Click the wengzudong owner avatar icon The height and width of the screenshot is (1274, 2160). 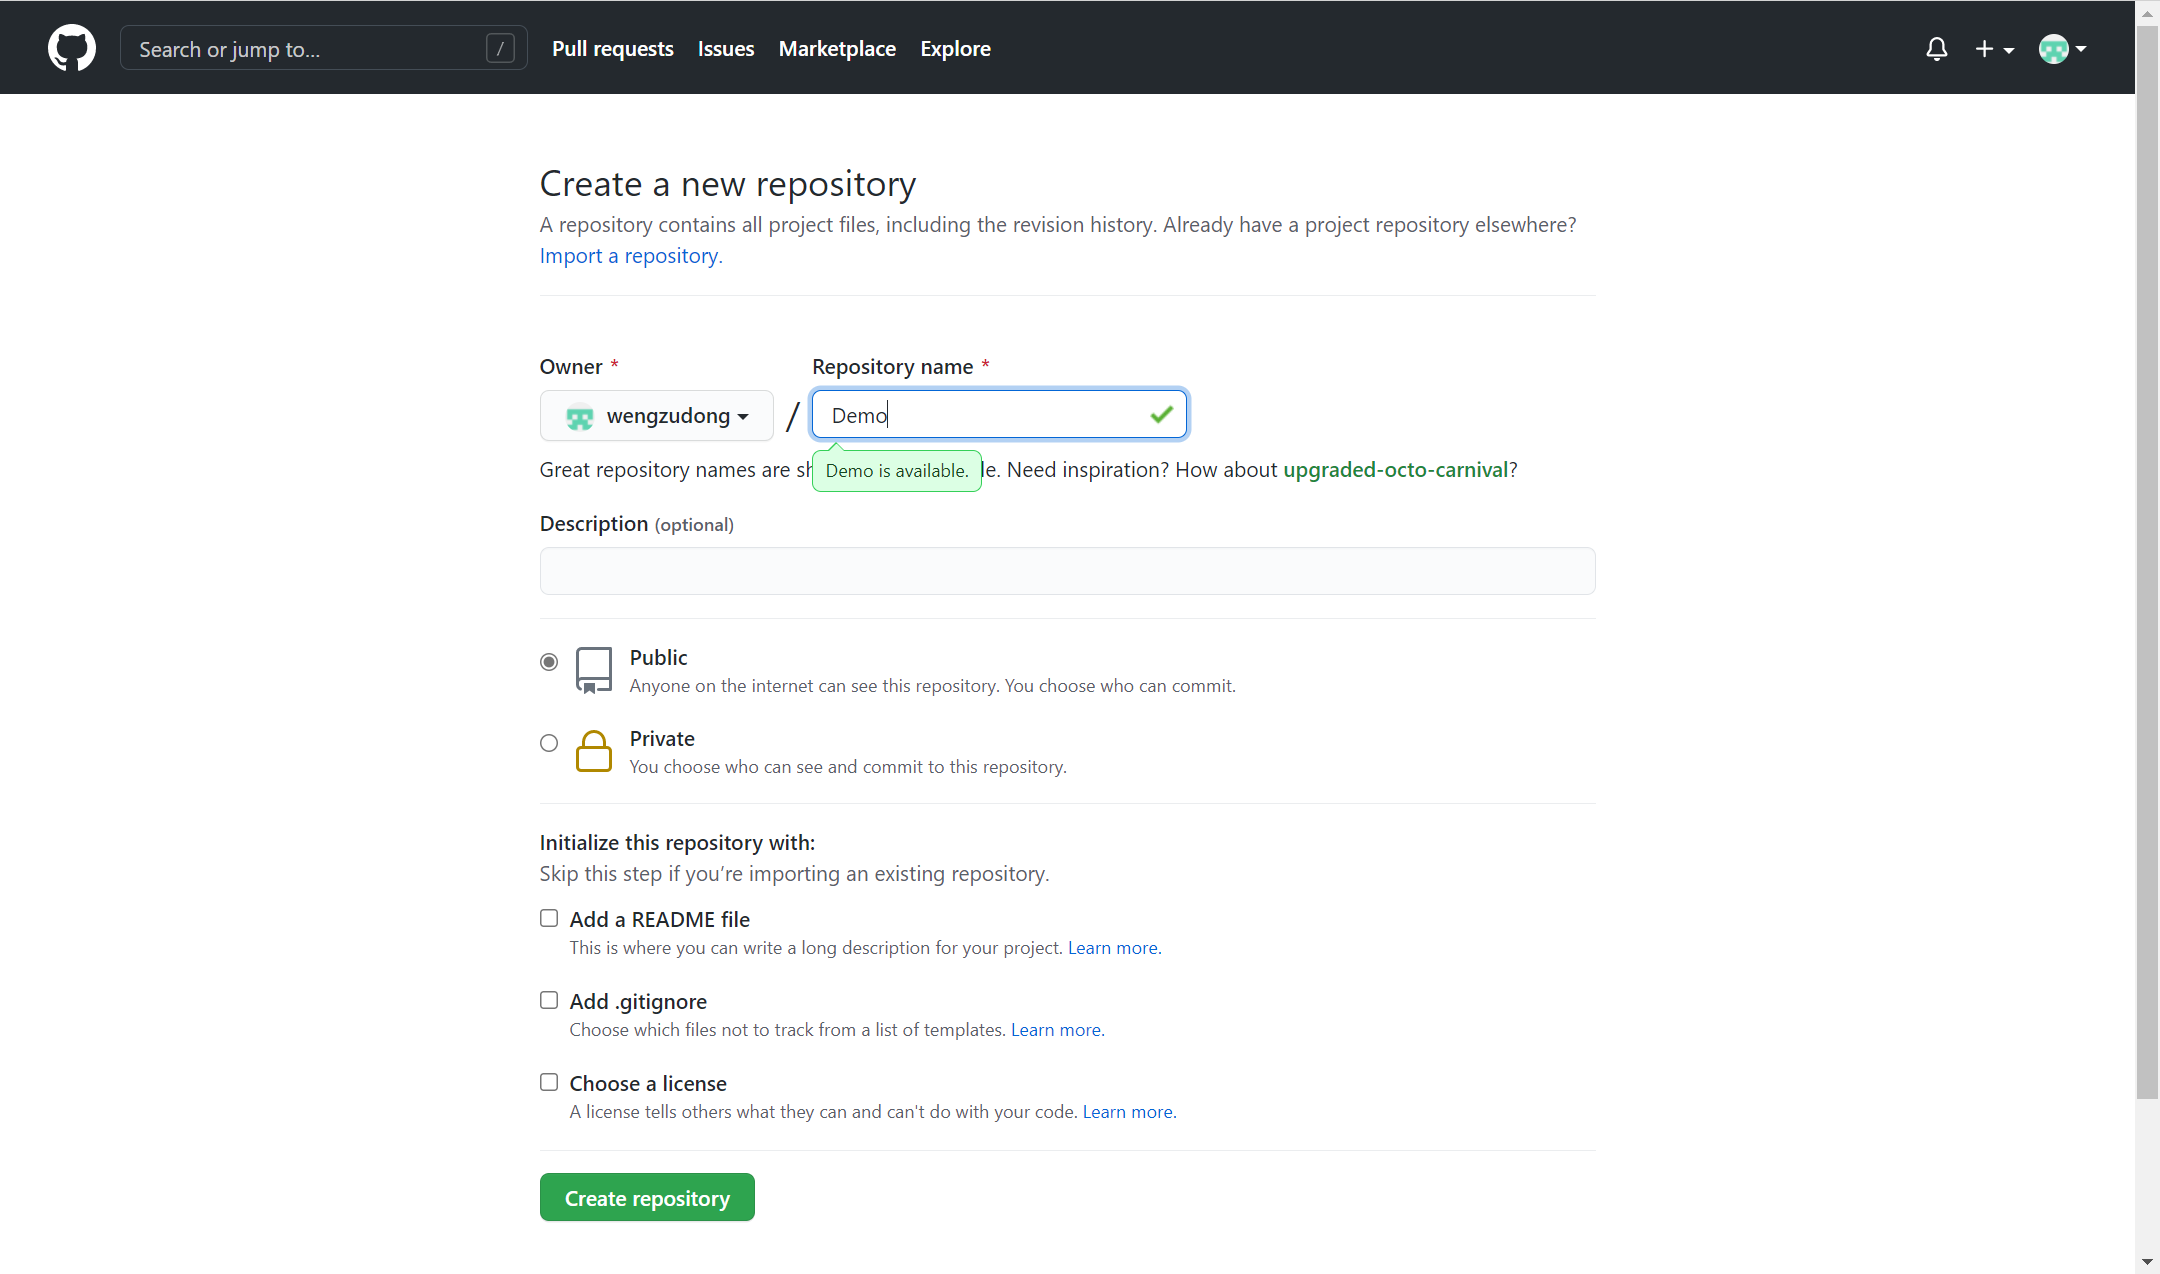tap(580, 416)
